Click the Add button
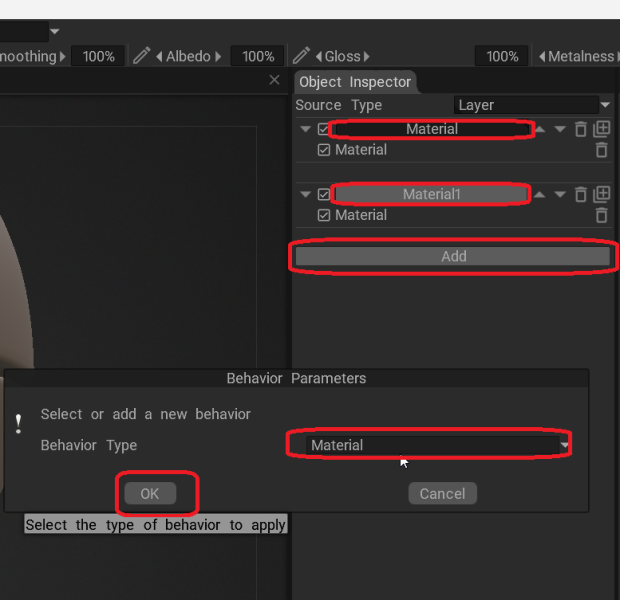This screenshot has width=620, height=600. pos(453,256)
